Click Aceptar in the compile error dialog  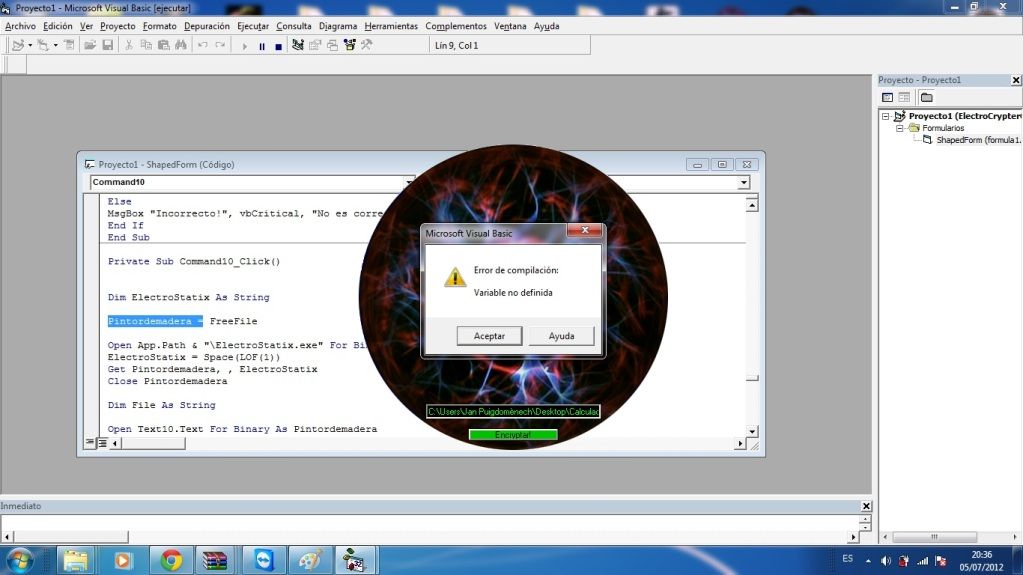tap(489, 335)
